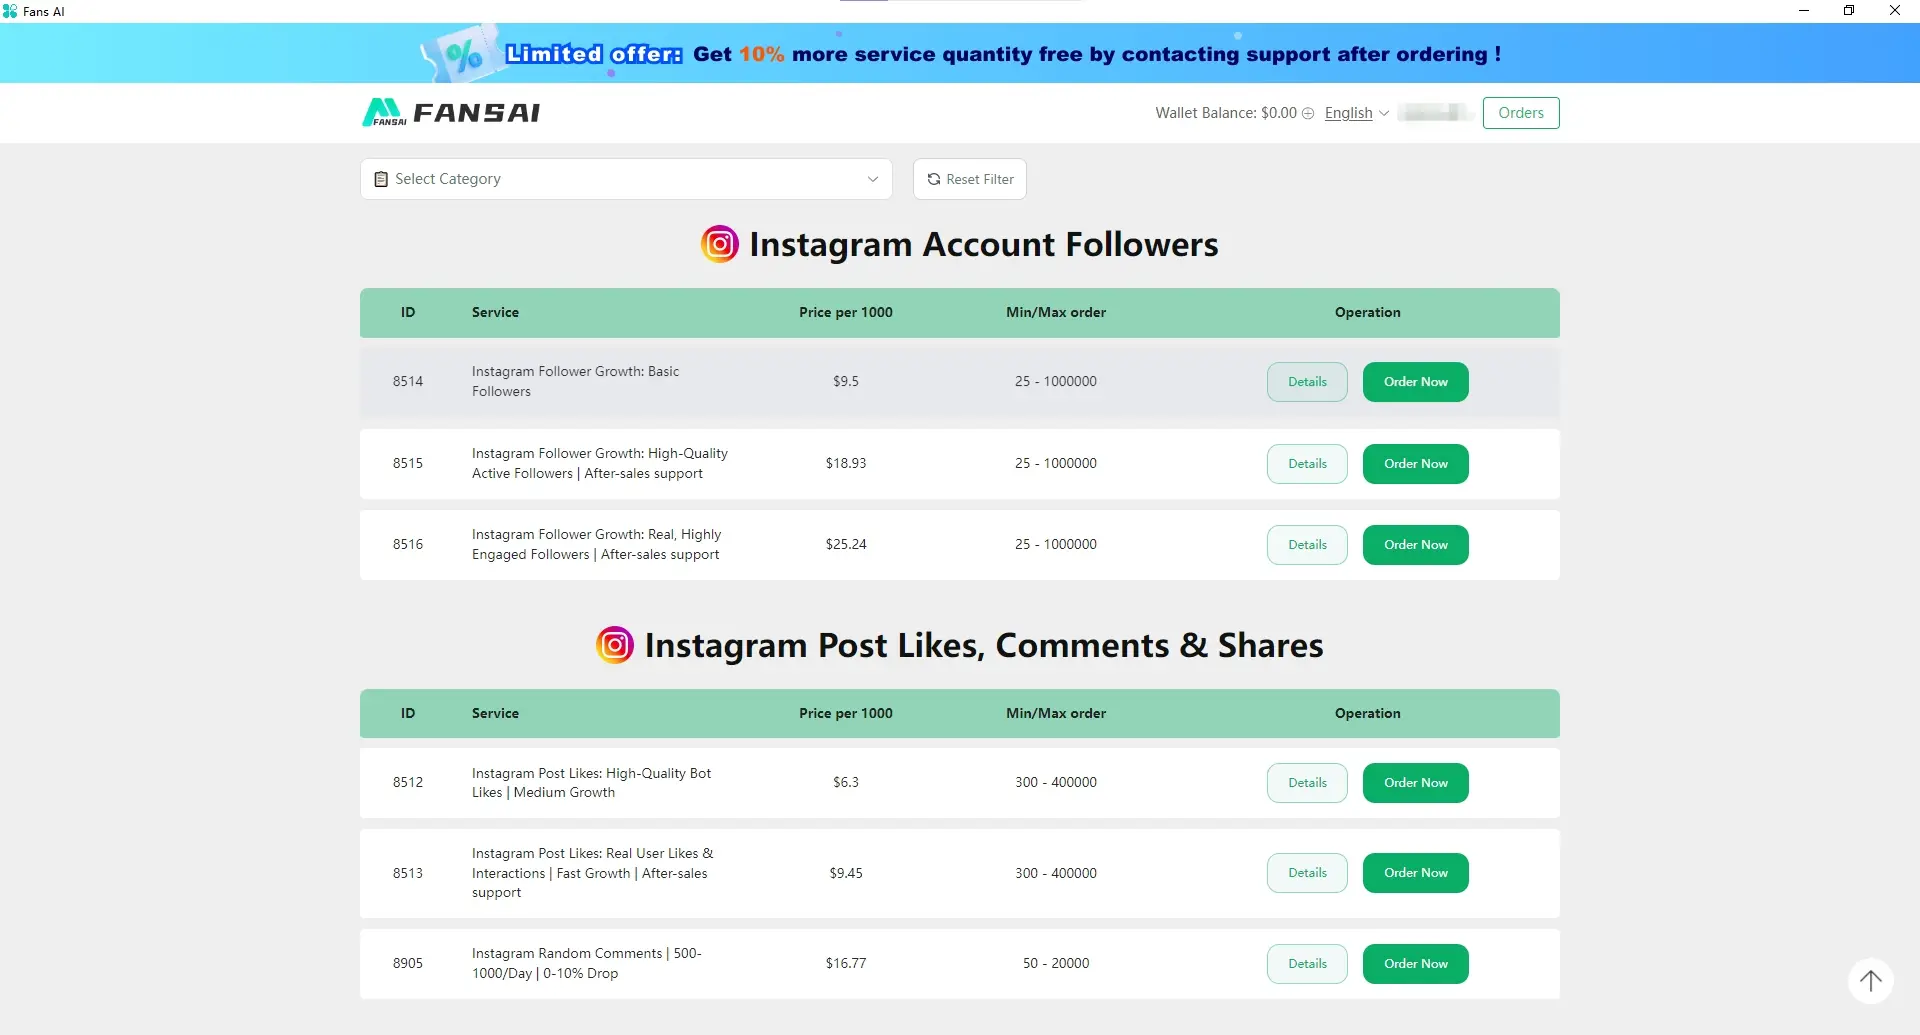Click the percent coupon icon in banner
Viewport: 1920px width, 1035px height.
click(463, 55)
